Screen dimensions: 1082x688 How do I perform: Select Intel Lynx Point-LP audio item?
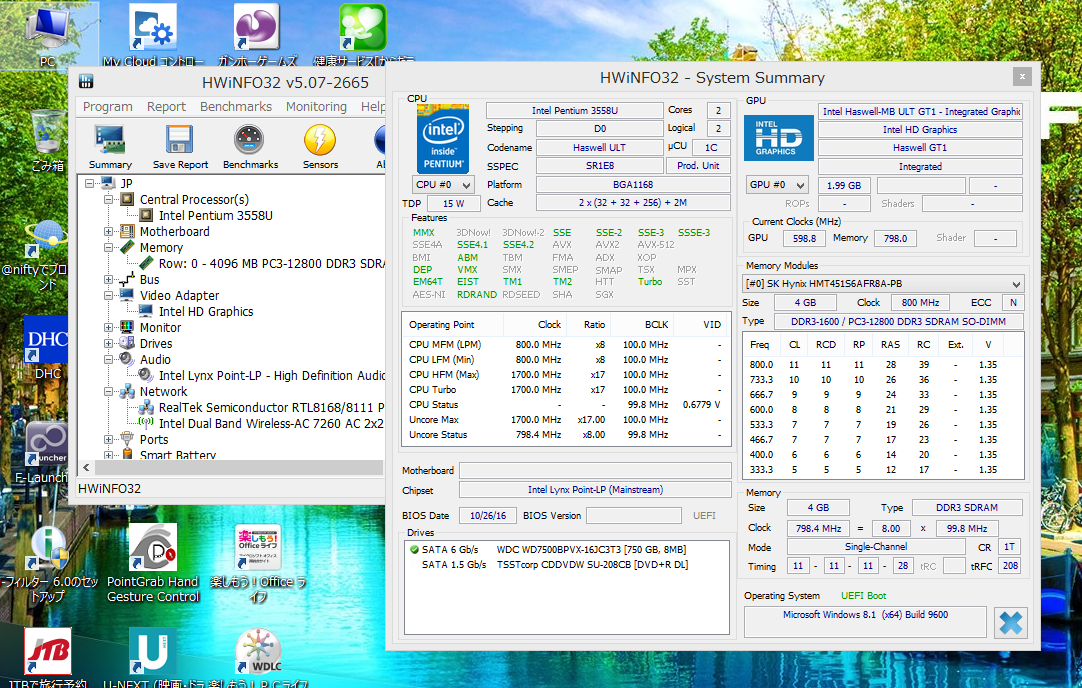pos(271,375)
